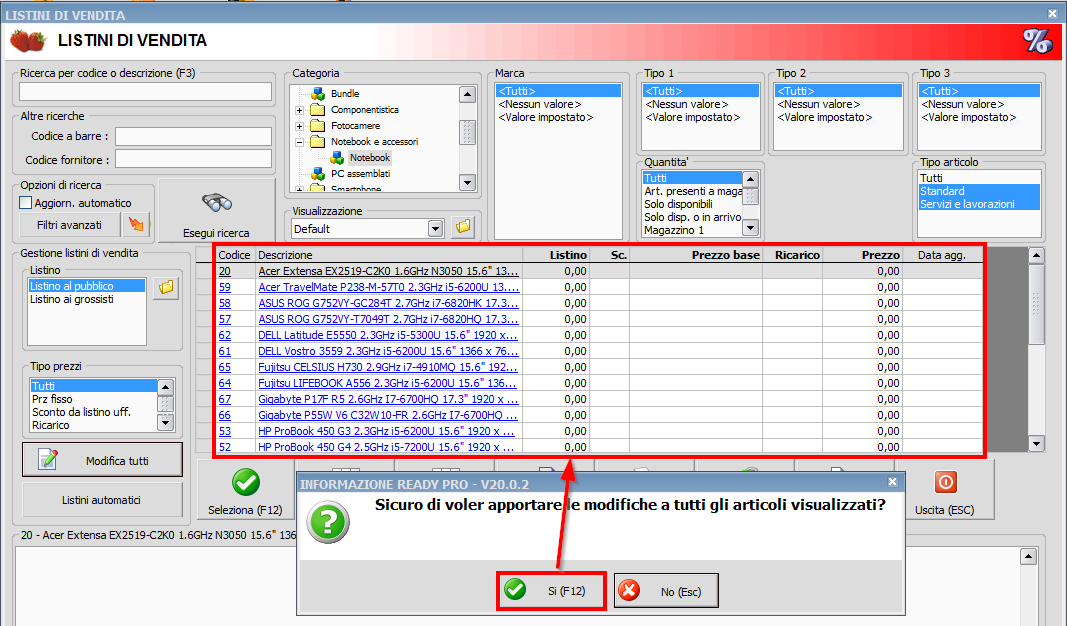Select Servizi e lavorazioni article type
This screenshot has width=1067, height=626.
979,204
